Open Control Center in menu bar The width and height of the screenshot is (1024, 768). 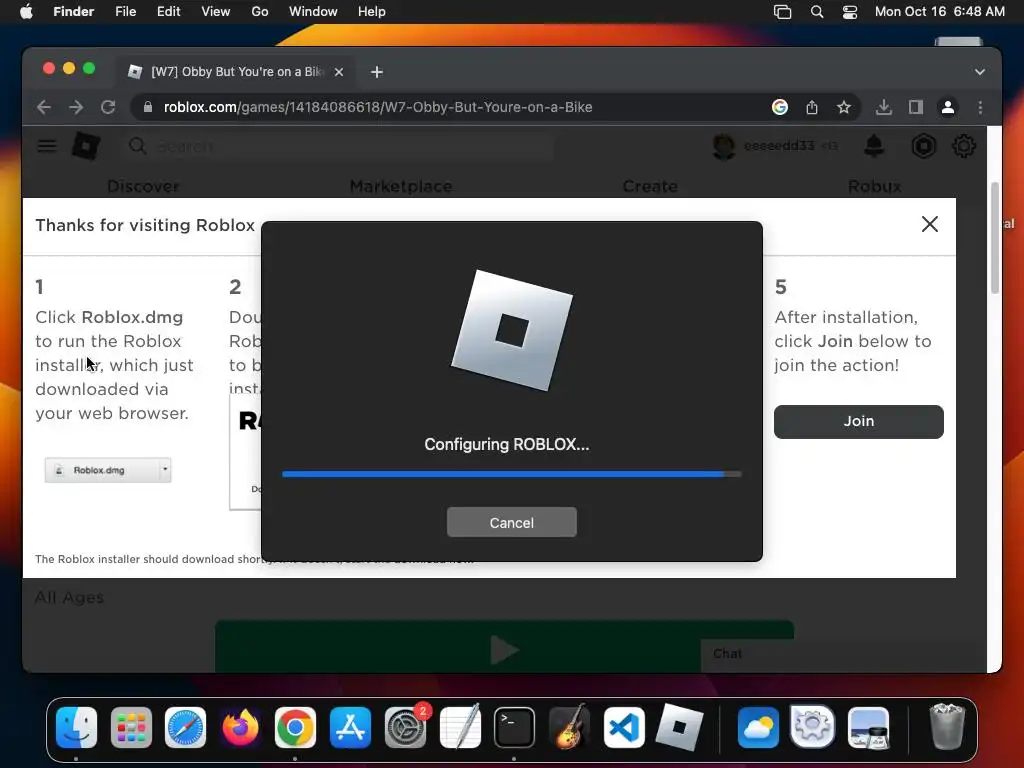[x=850, y=12]
